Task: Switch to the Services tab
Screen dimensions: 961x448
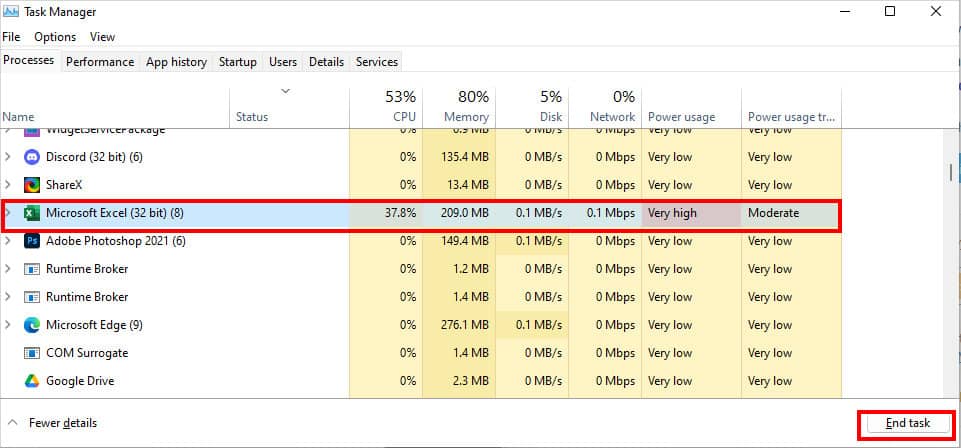Action: coord(377,62)
